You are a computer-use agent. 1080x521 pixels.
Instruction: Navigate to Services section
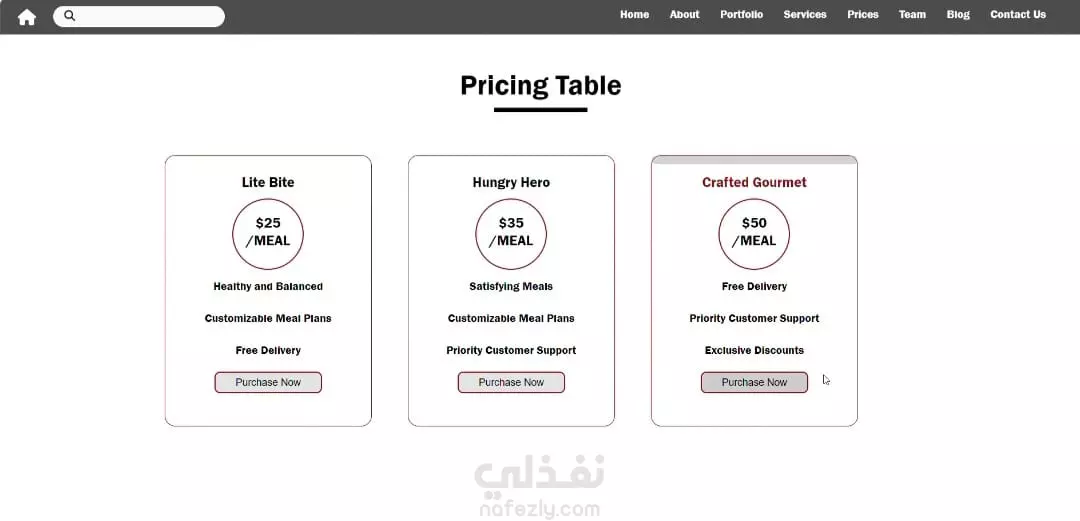click(805, 15)
